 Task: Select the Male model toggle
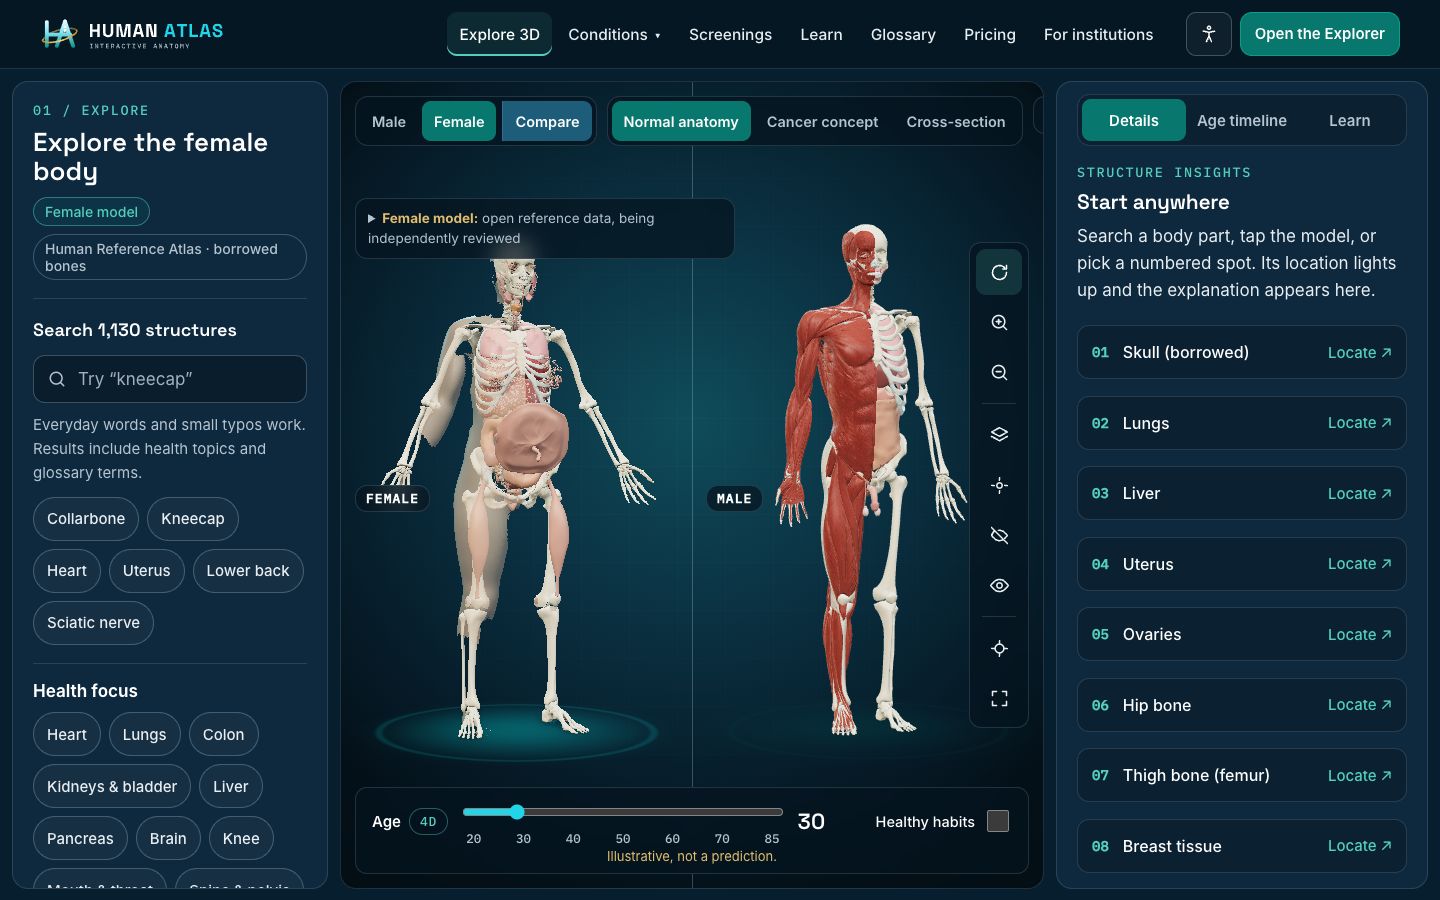(x=389, y=122)
